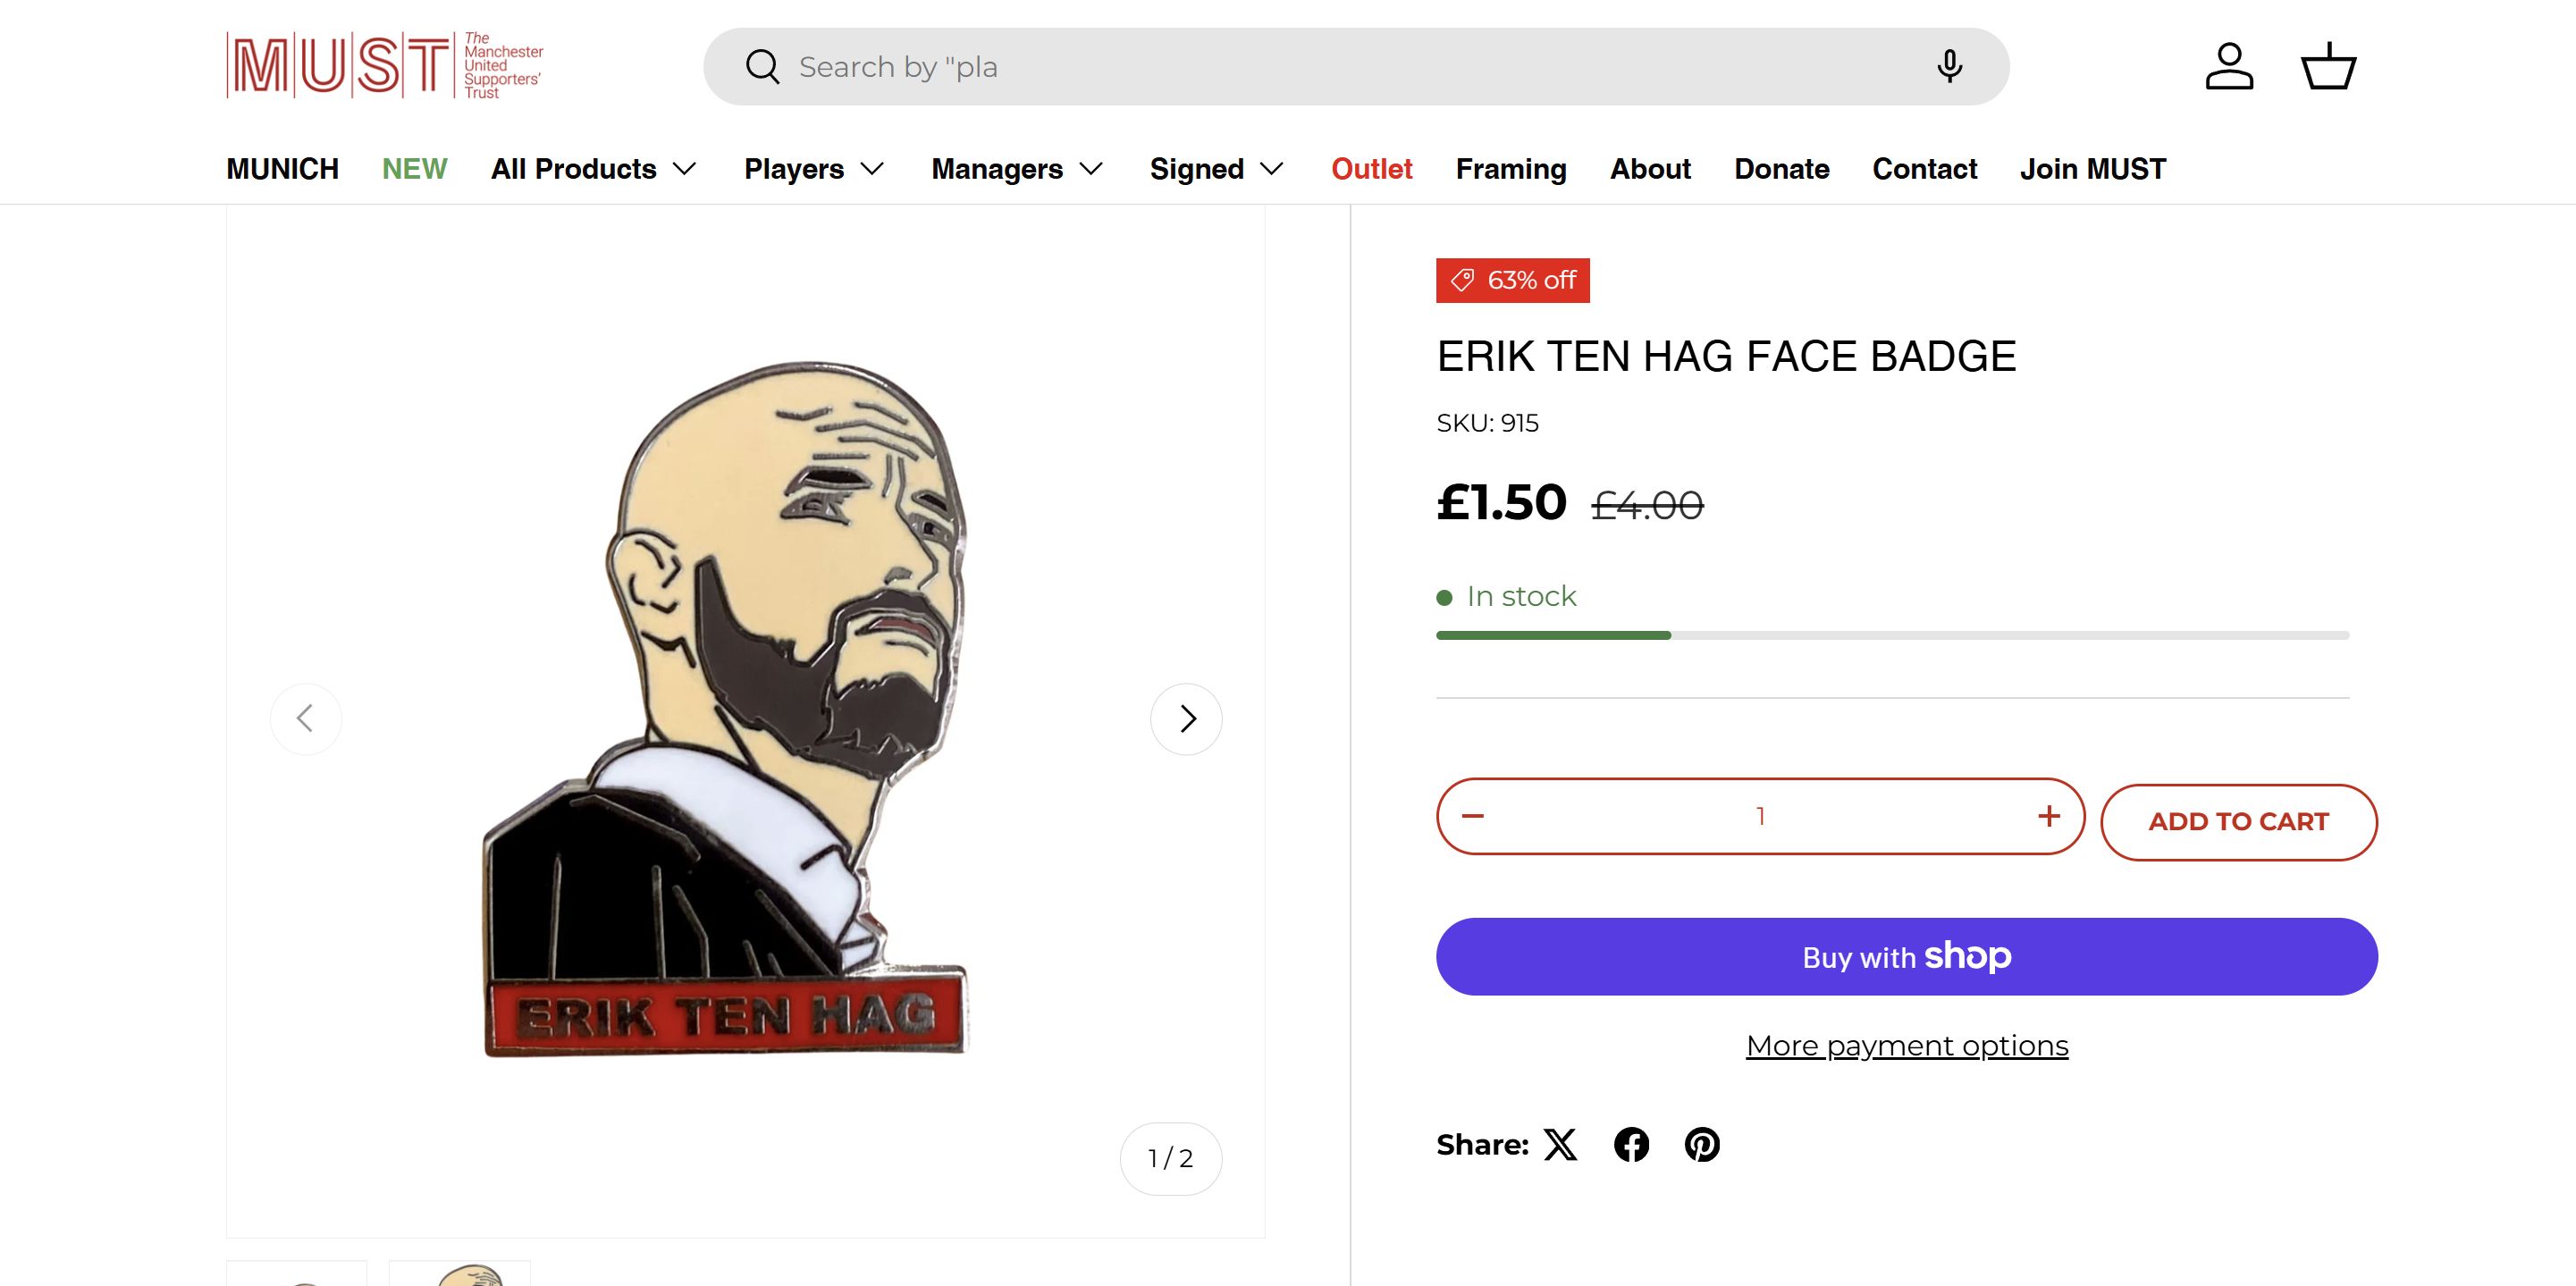Expand the Players dropdown
2576x1286 pixels.
point(814,169)
